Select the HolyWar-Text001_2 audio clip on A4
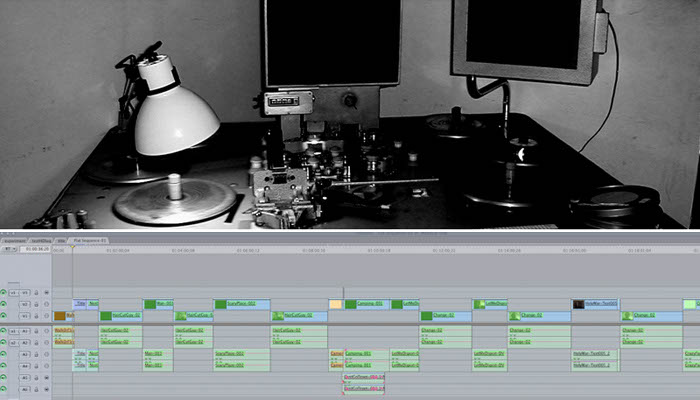 tap(595, 366)
